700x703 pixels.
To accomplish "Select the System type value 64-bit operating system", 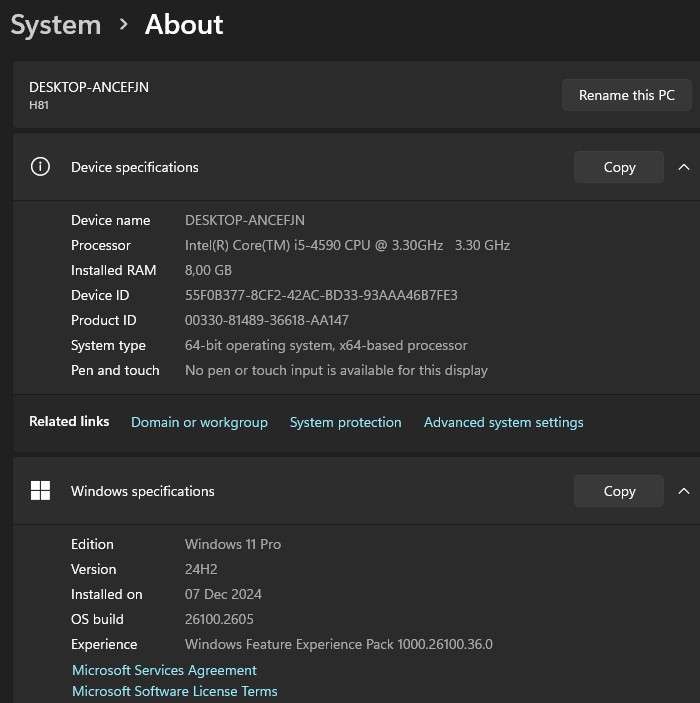I will click(326, 345).
